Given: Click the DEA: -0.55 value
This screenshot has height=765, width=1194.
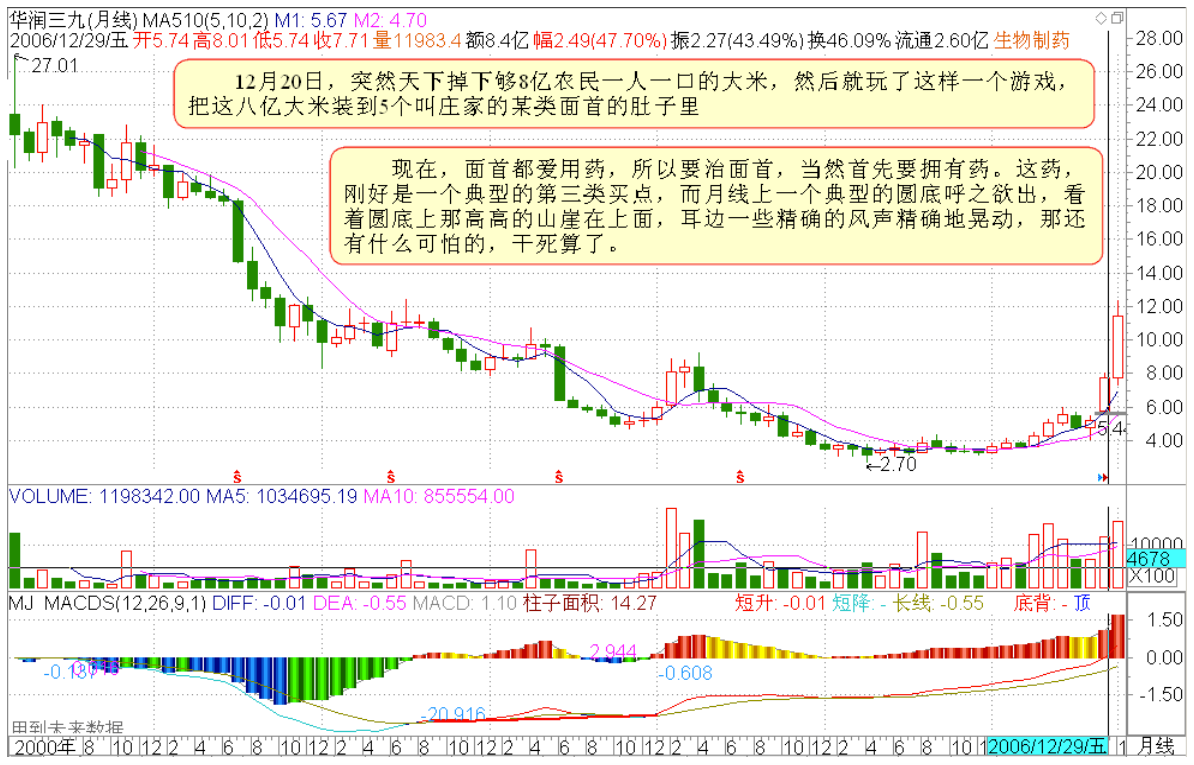Looking at the screenshot, I should (x=359, y=604).
